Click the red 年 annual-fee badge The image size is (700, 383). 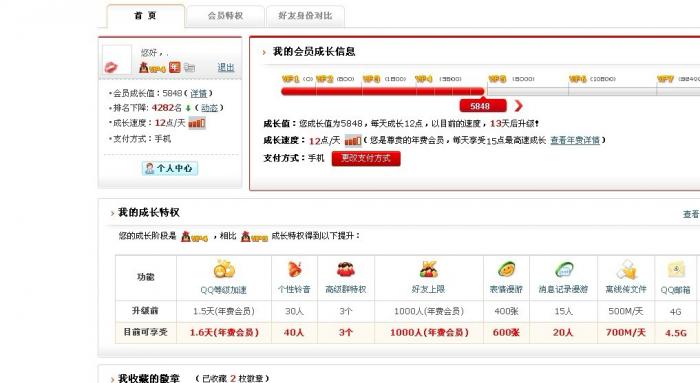pyautogui.click(x=175, y=67)
